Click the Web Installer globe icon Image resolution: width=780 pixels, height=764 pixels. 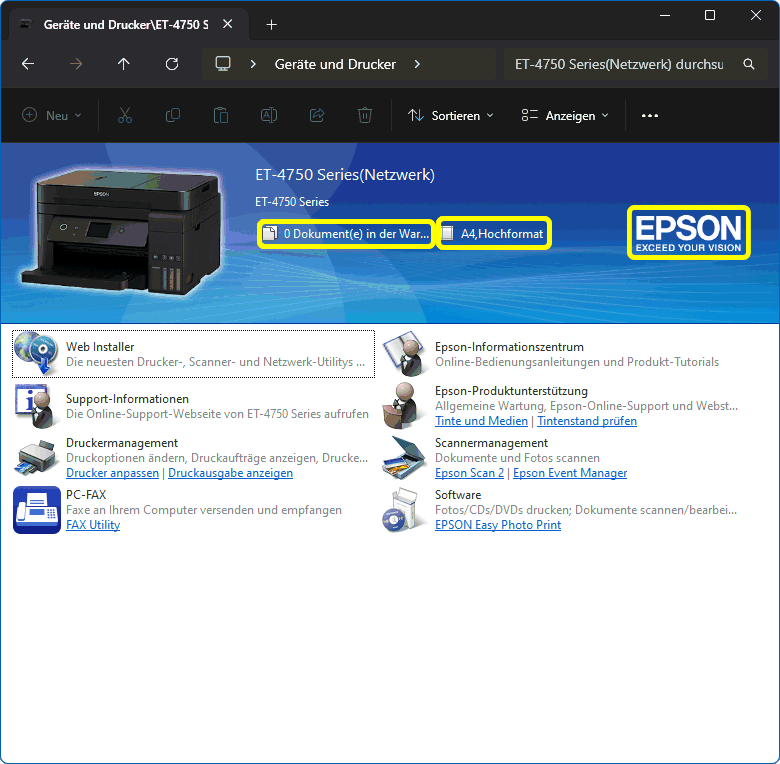tap(37, 353)
